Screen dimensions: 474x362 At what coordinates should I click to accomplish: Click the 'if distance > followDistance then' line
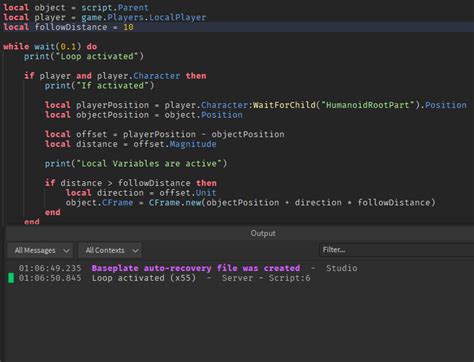click(131, 183)
